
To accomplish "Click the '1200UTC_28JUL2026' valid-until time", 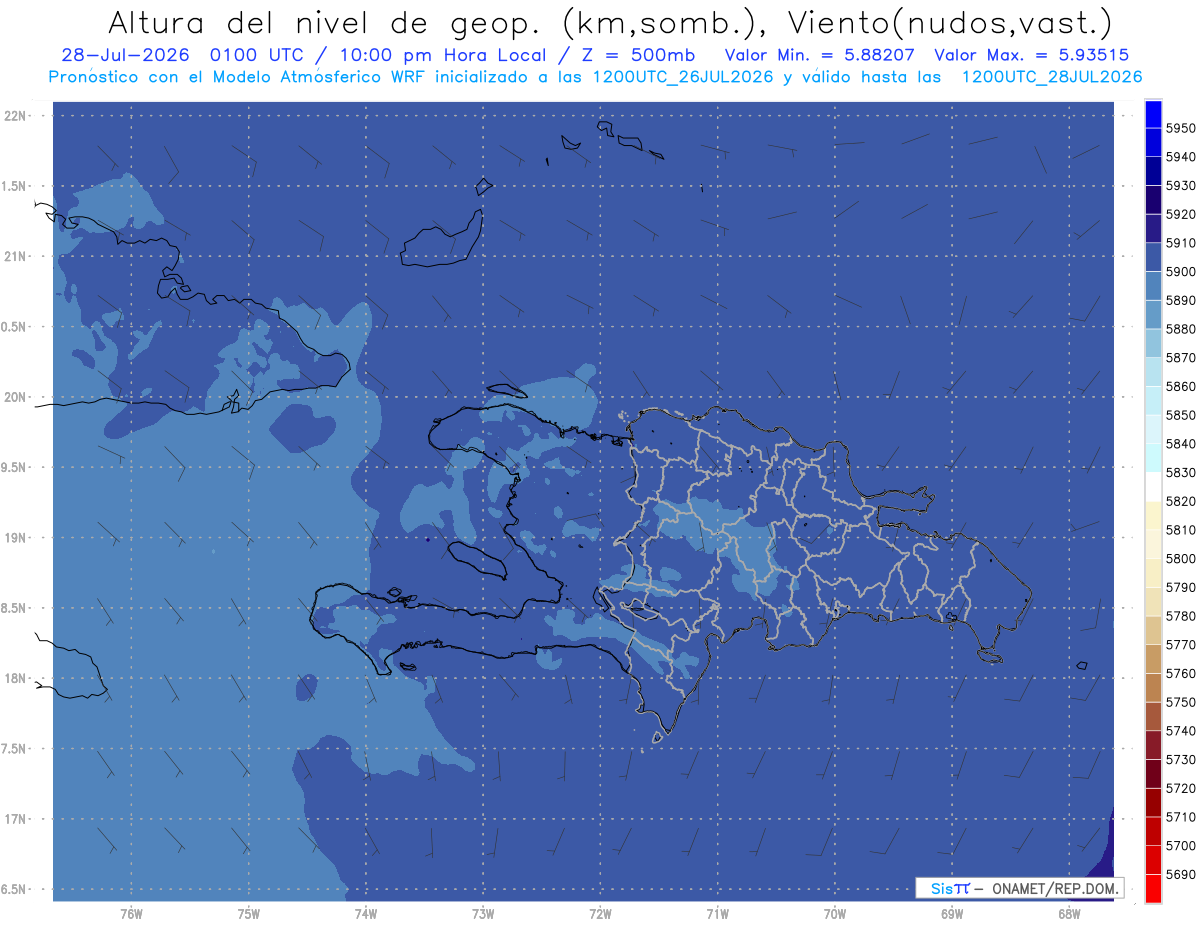I will 1051,77.
